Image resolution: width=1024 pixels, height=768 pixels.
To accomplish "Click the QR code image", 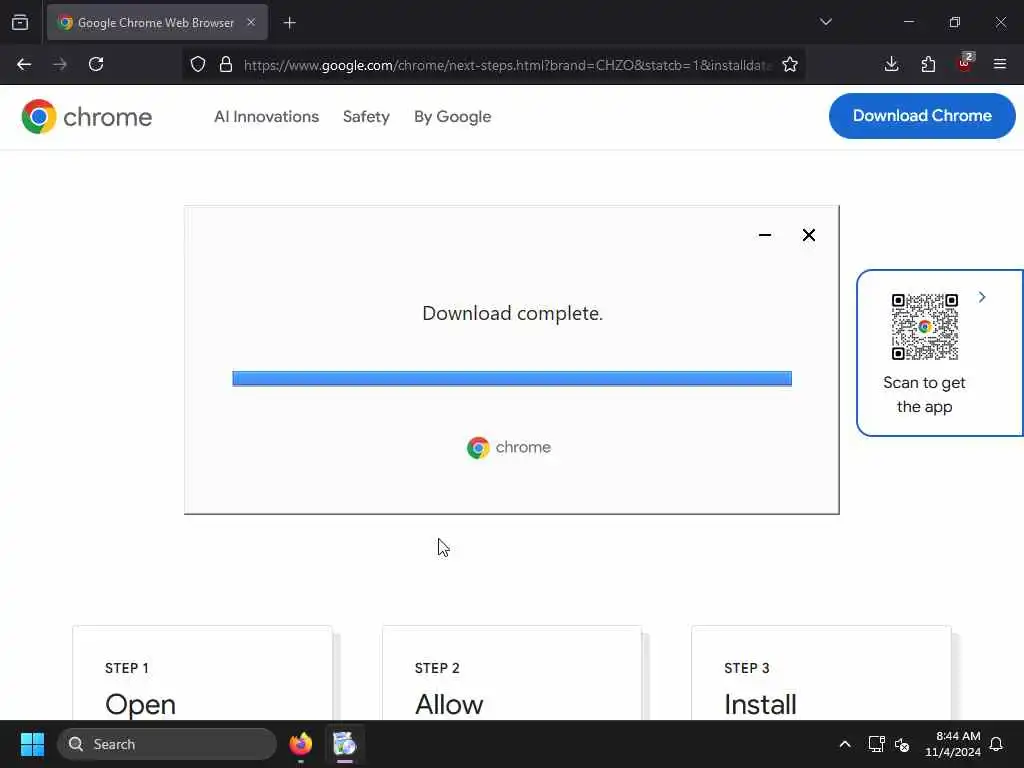I will click(x=925, y=327).
